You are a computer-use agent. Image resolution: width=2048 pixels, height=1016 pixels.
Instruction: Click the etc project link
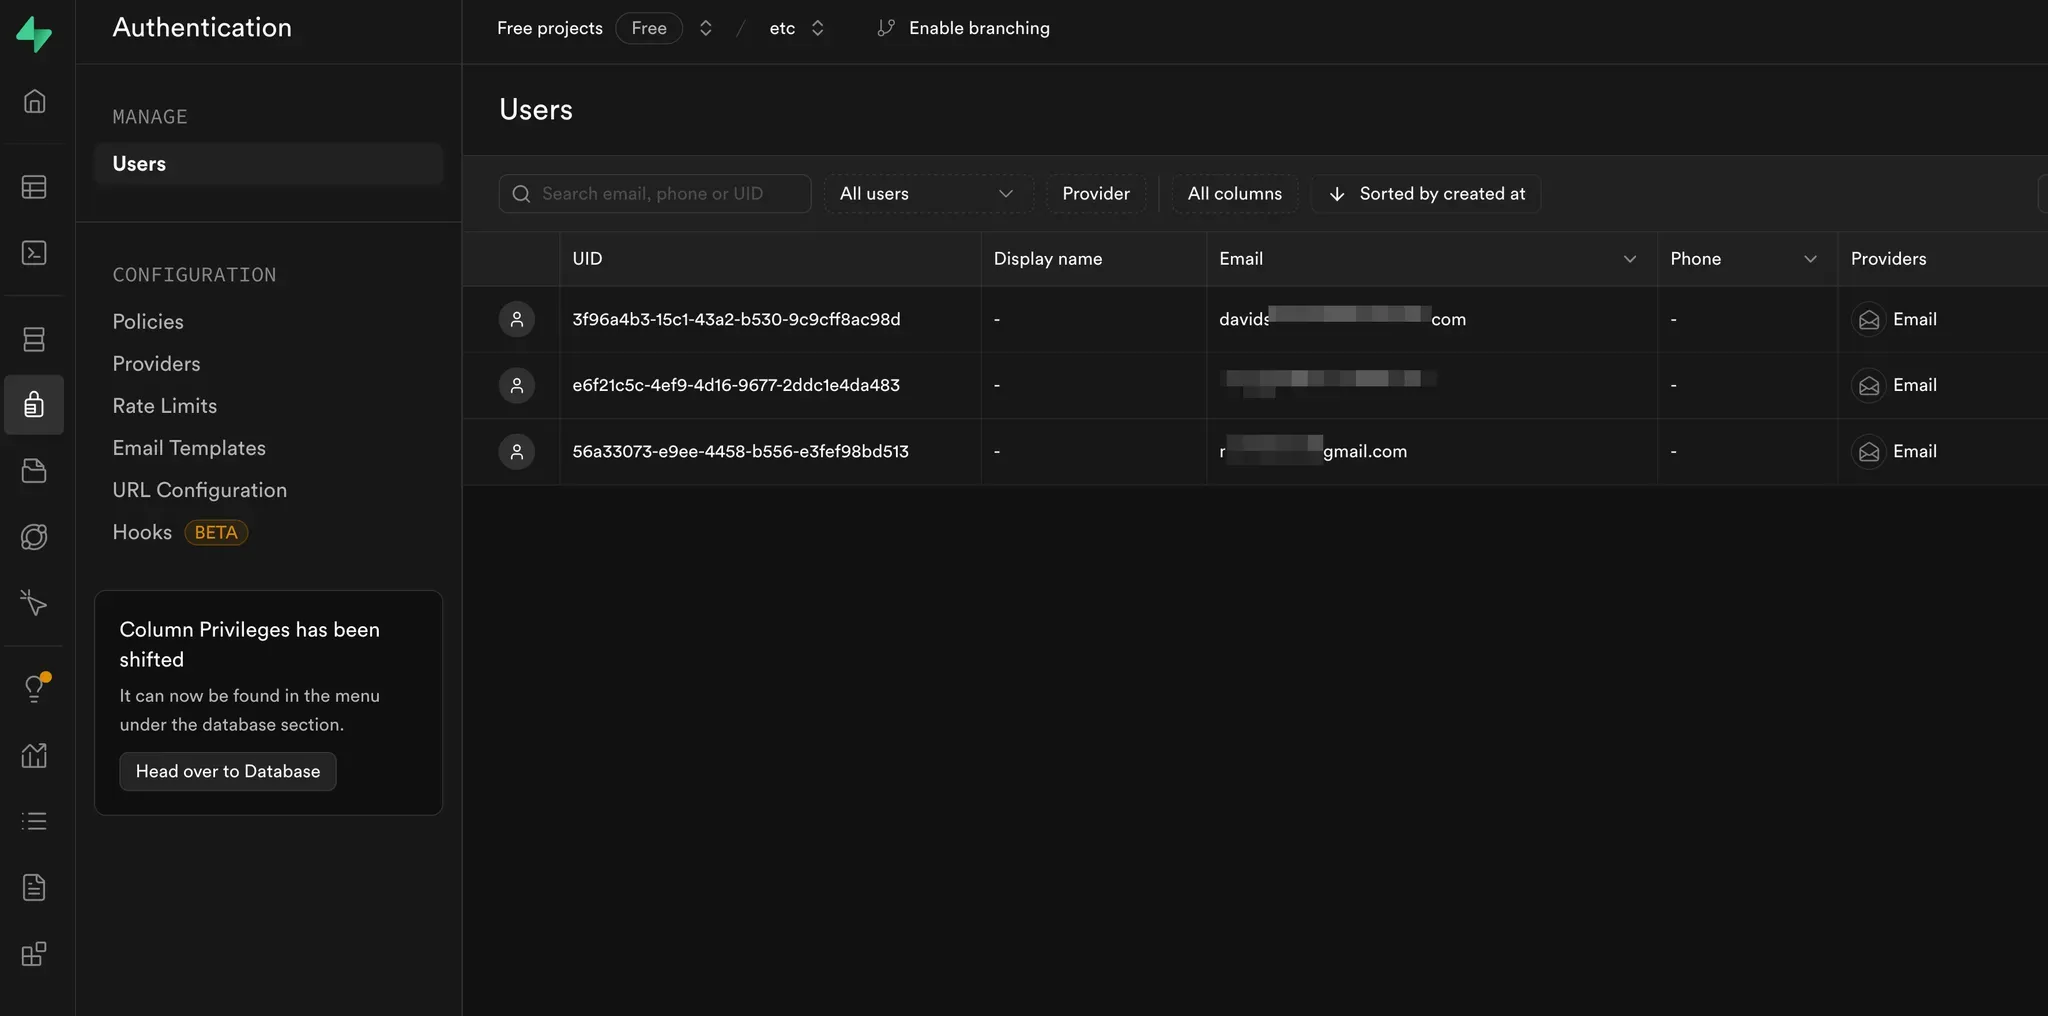782,28
